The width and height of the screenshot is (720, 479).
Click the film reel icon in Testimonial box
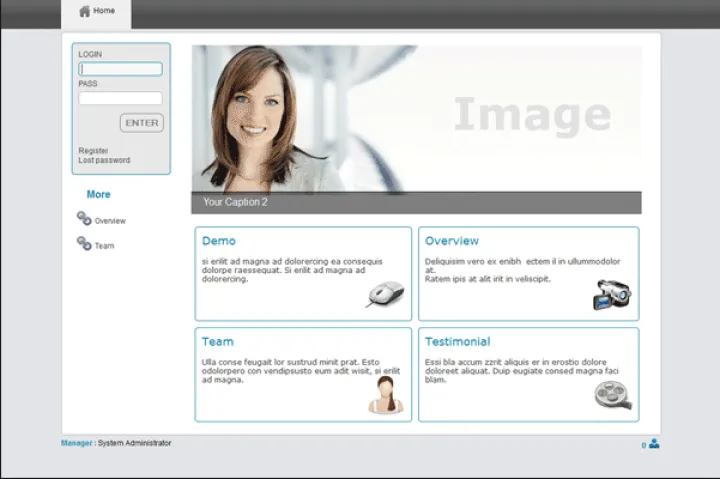[x=612, y=396]
